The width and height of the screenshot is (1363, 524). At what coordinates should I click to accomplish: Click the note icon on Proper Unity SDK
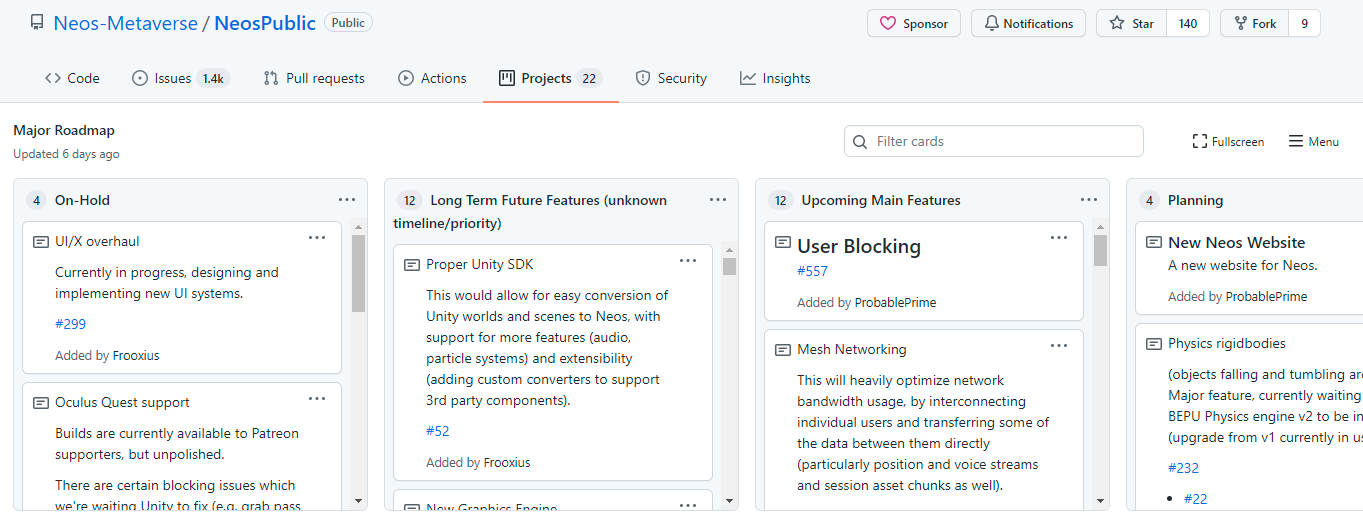(x=412, y=265)
